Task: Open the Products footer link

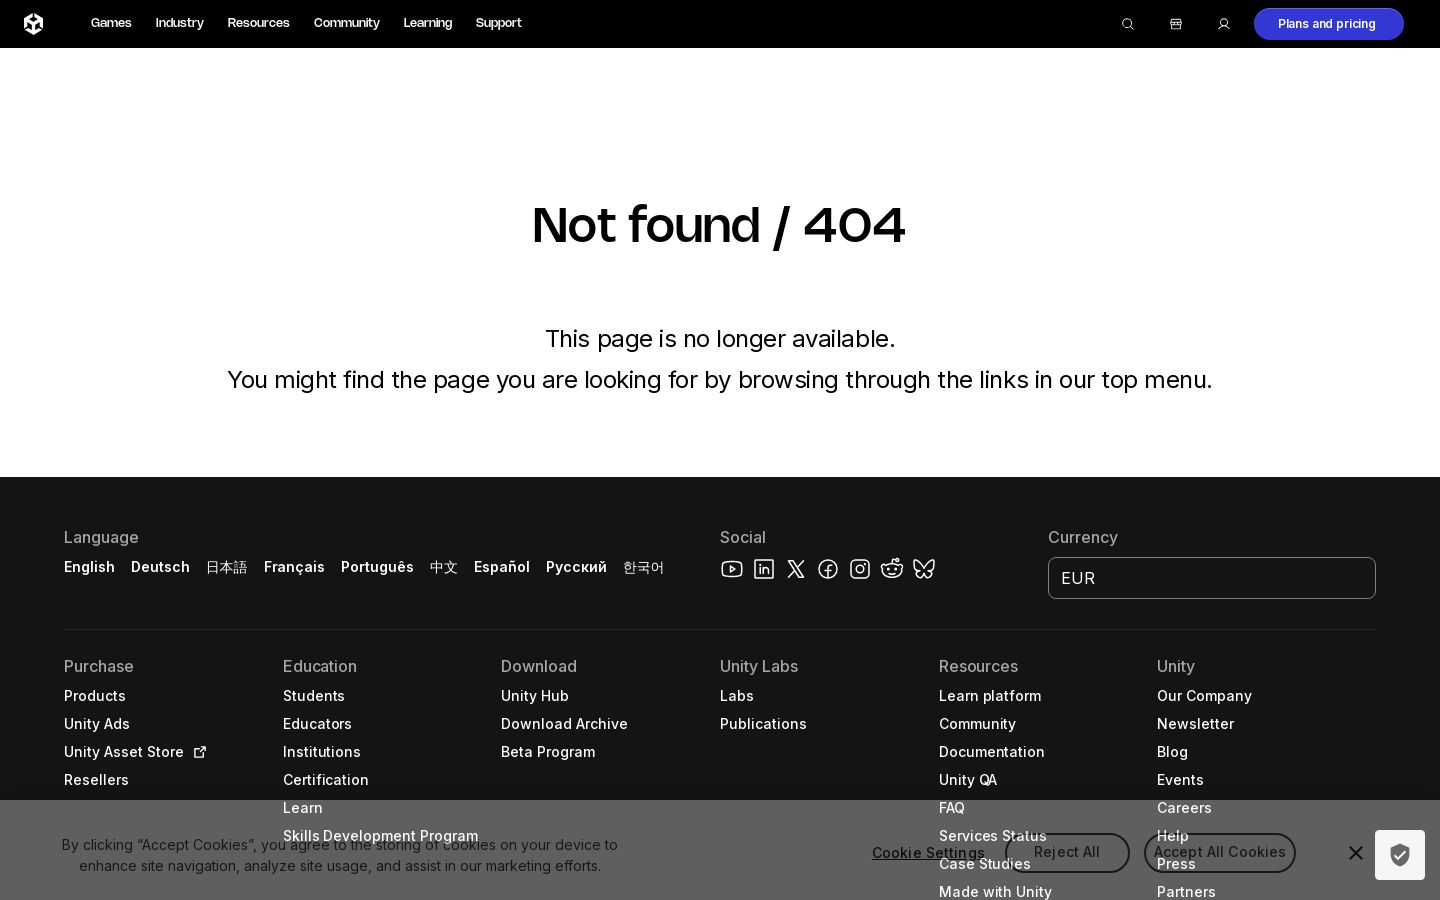Action: 95,696
